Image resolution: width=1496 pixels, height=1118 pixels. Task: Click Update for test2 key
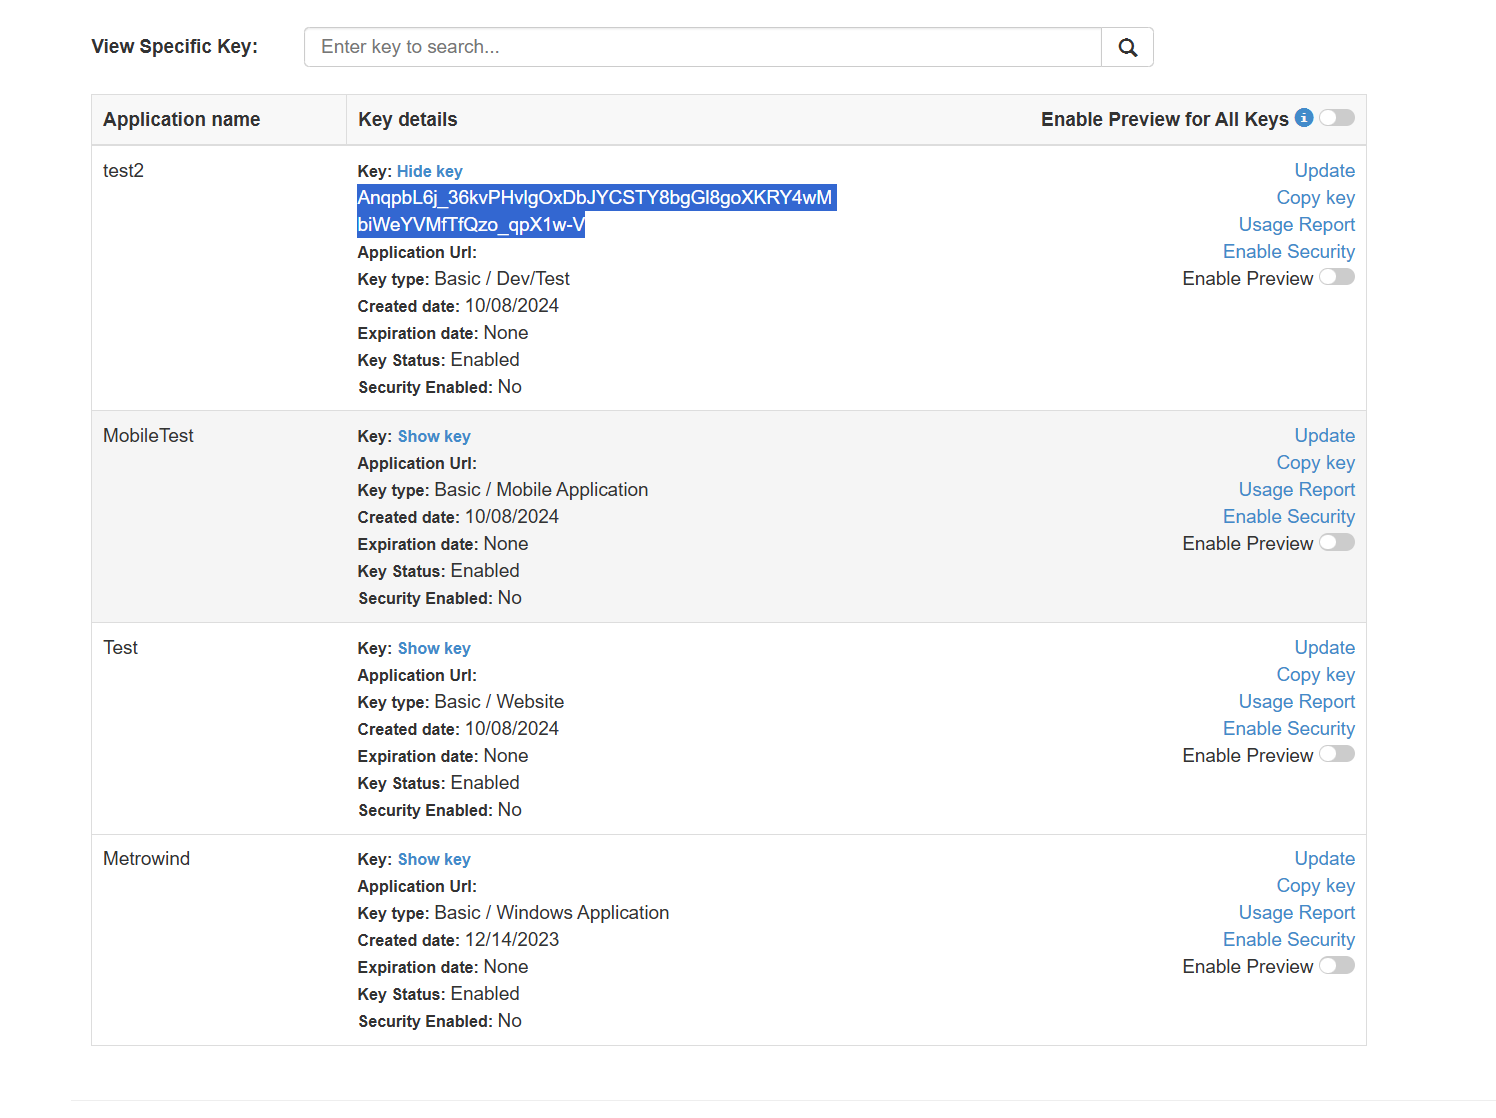tap(1324, 171)
